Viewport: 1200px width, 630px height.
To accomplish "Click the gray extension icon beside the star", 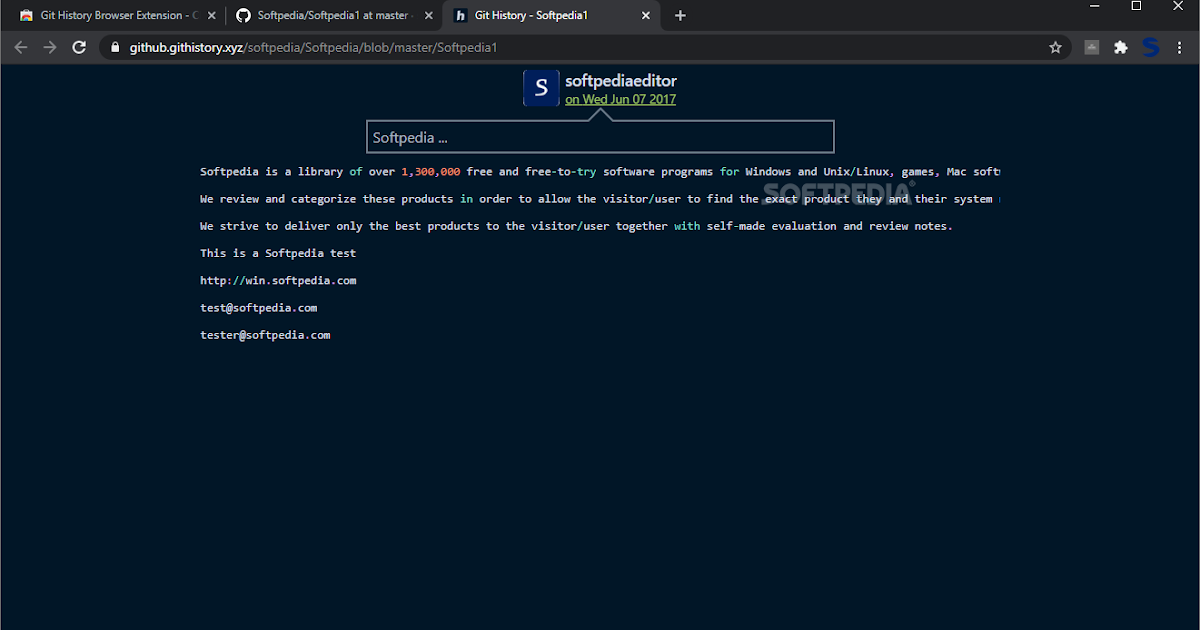I will (x=1092, y=47).
